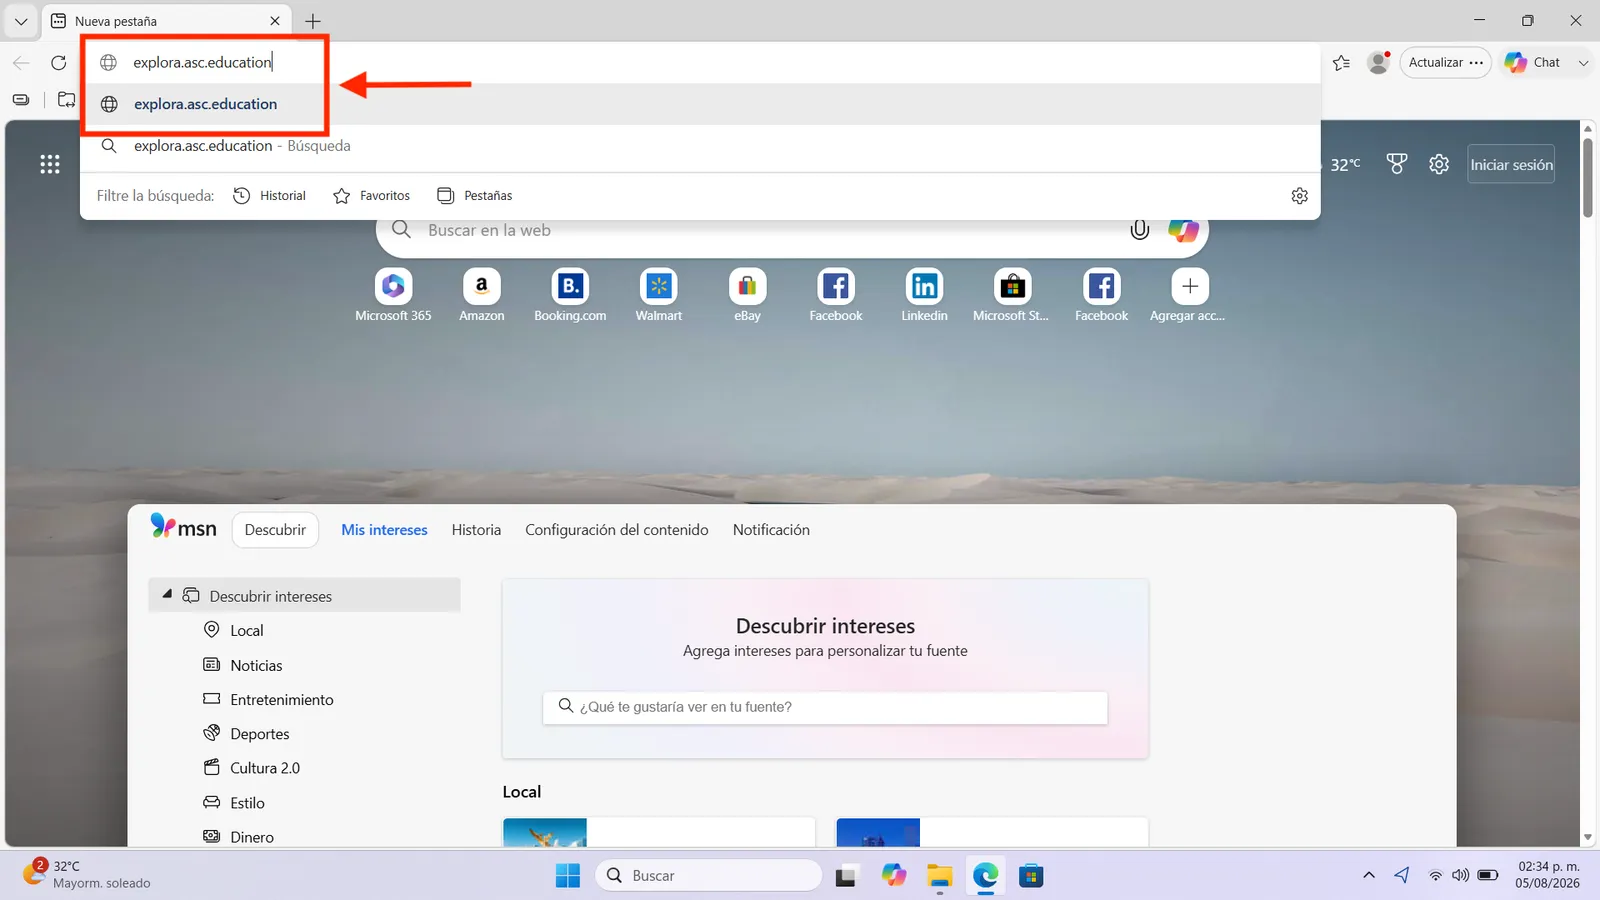1600x900 pixels.
Task: Close the Nueva pestaña tab
Action: pyautogui.click(x=275, y=21)
